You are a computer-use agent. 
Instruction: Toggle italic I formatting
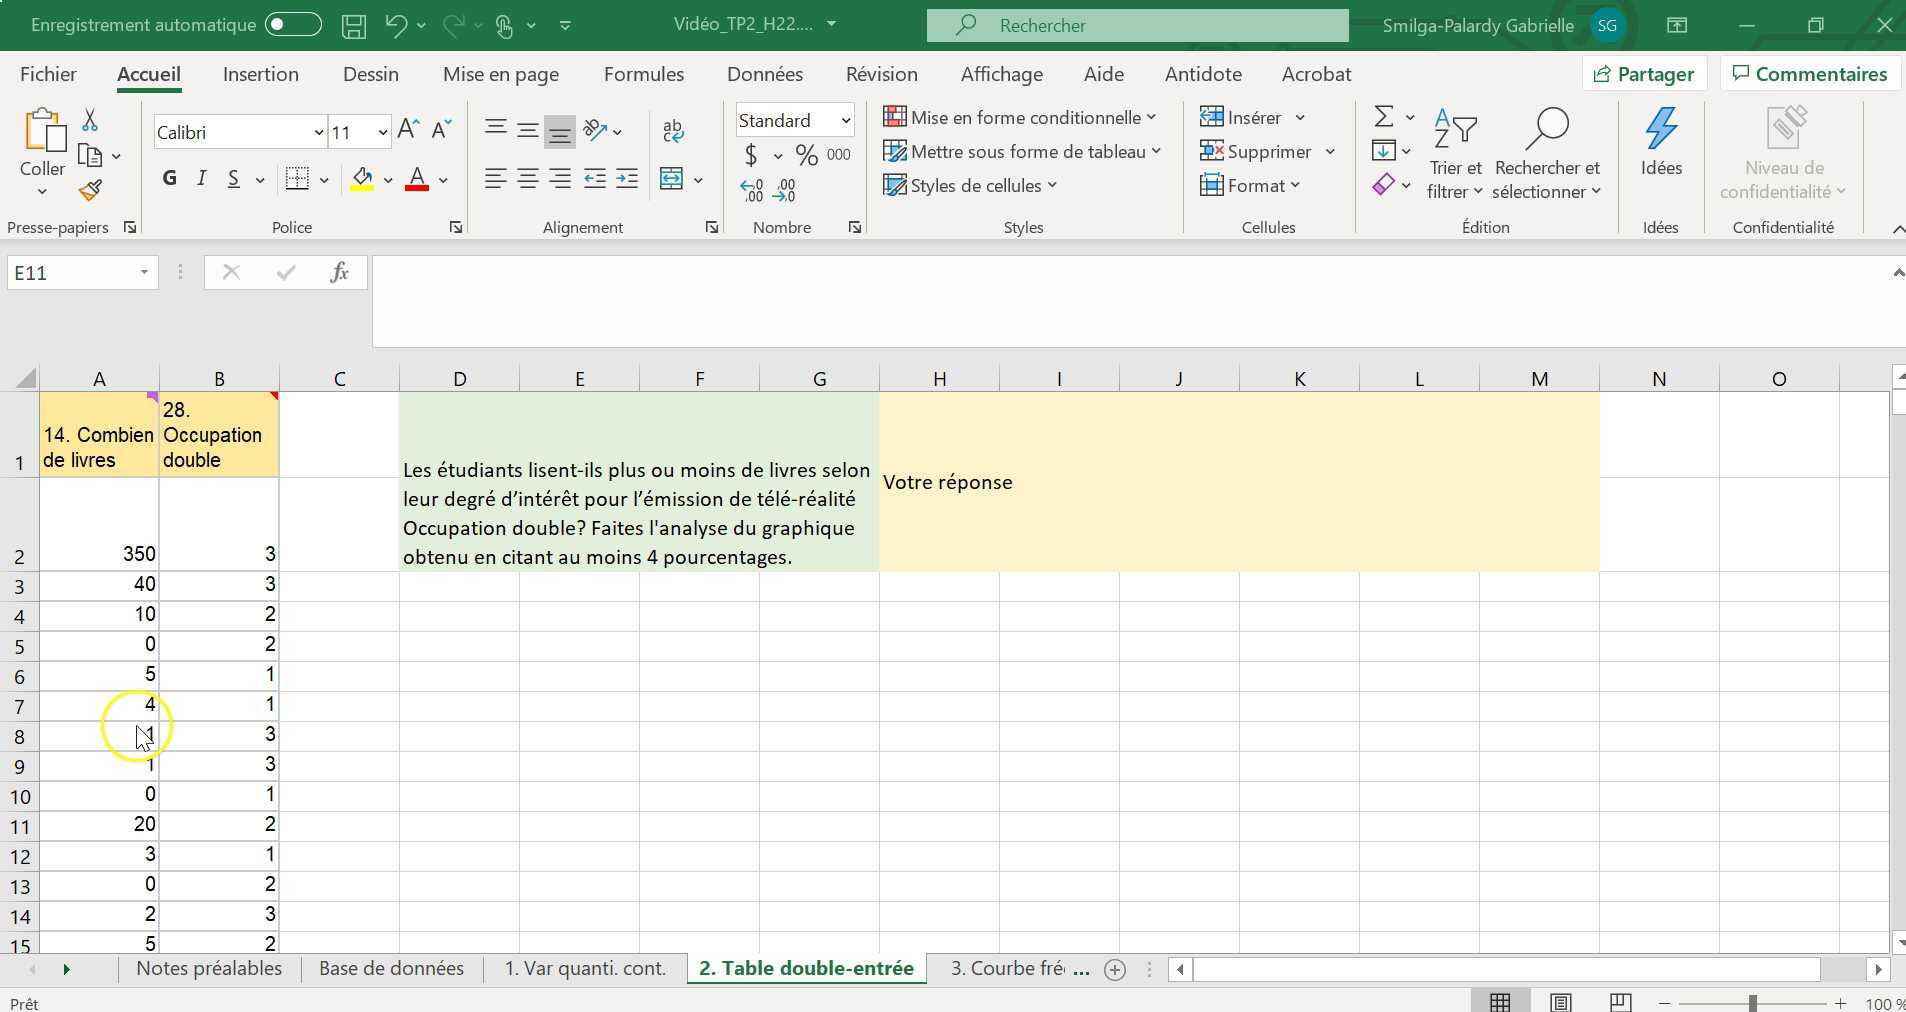point(202,179)
